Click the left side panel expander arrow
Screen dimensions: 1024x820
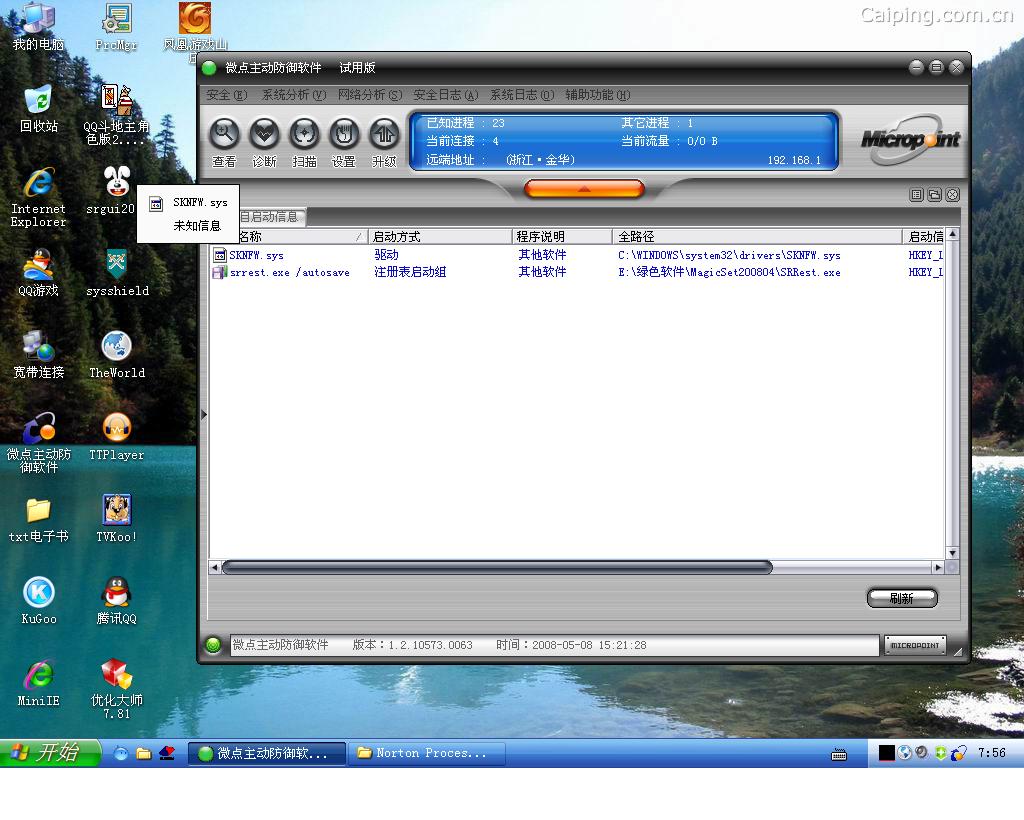click(x=204, y=415)
